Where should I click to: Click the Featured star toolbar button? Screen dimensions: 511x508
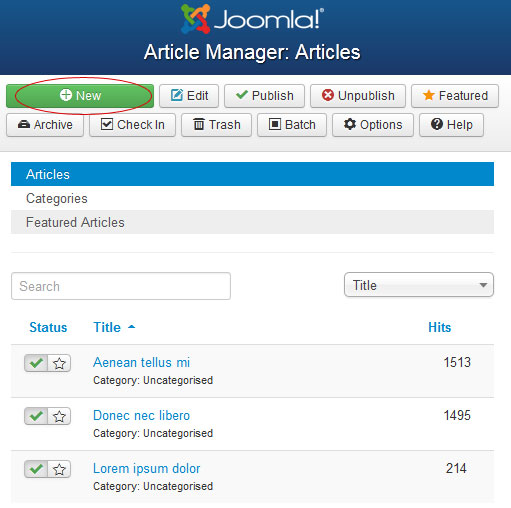click(455, 96)
